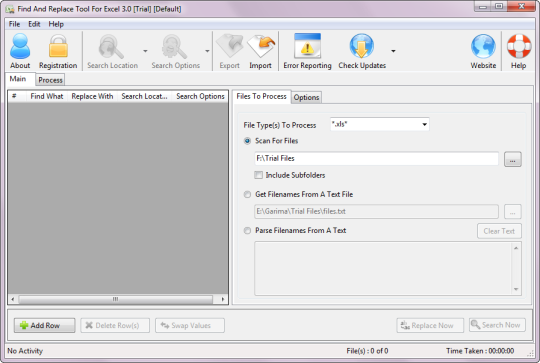Open the Help menu

point(56,24)
